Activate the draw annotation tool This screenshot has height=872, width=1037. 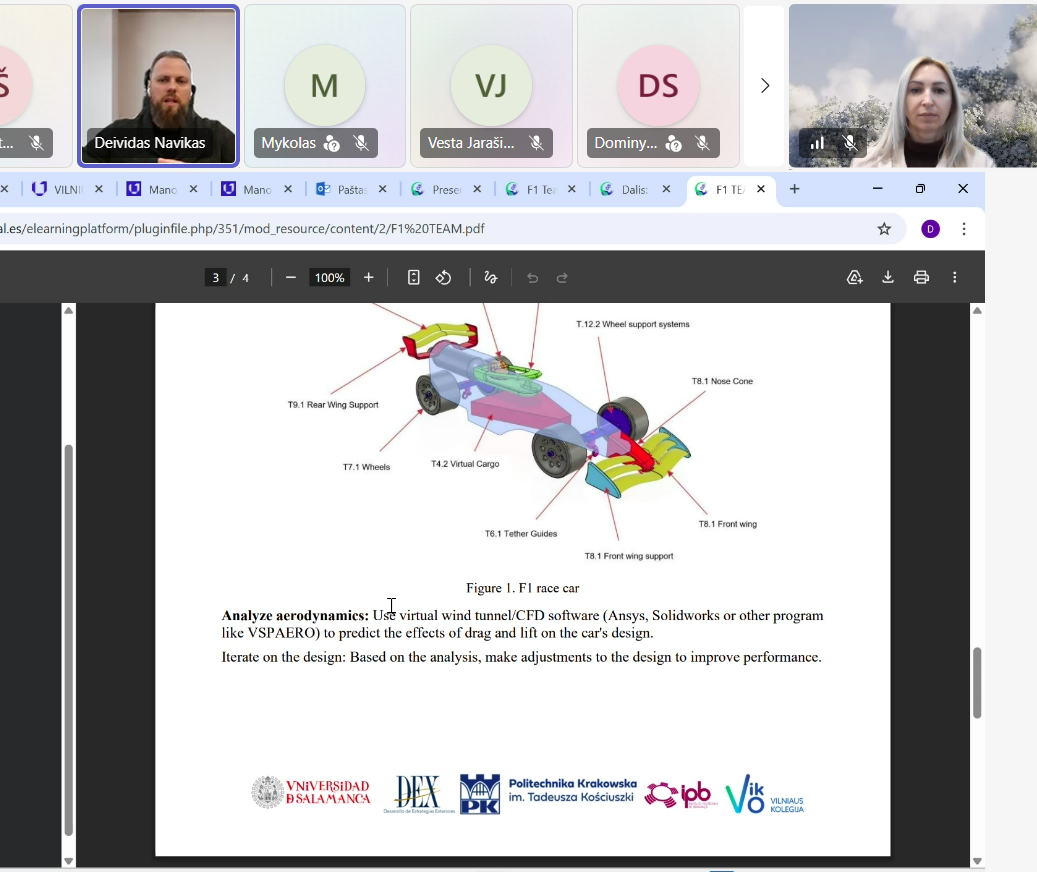[490, 278]
